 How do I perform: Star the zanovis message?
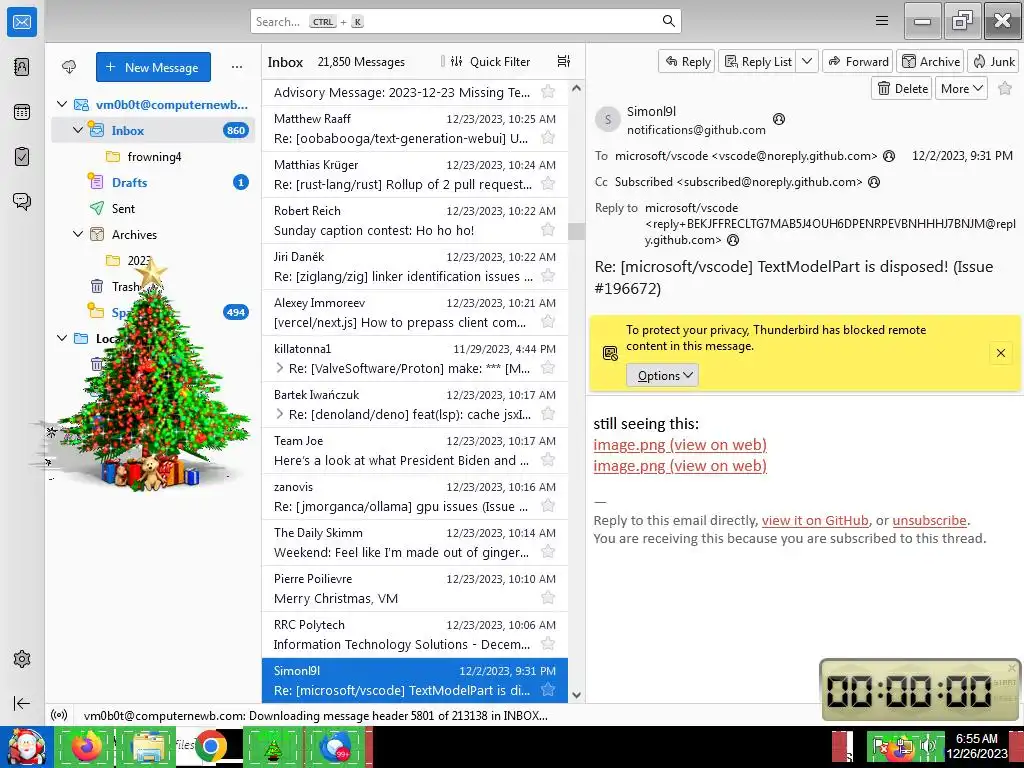coord(548,505)
